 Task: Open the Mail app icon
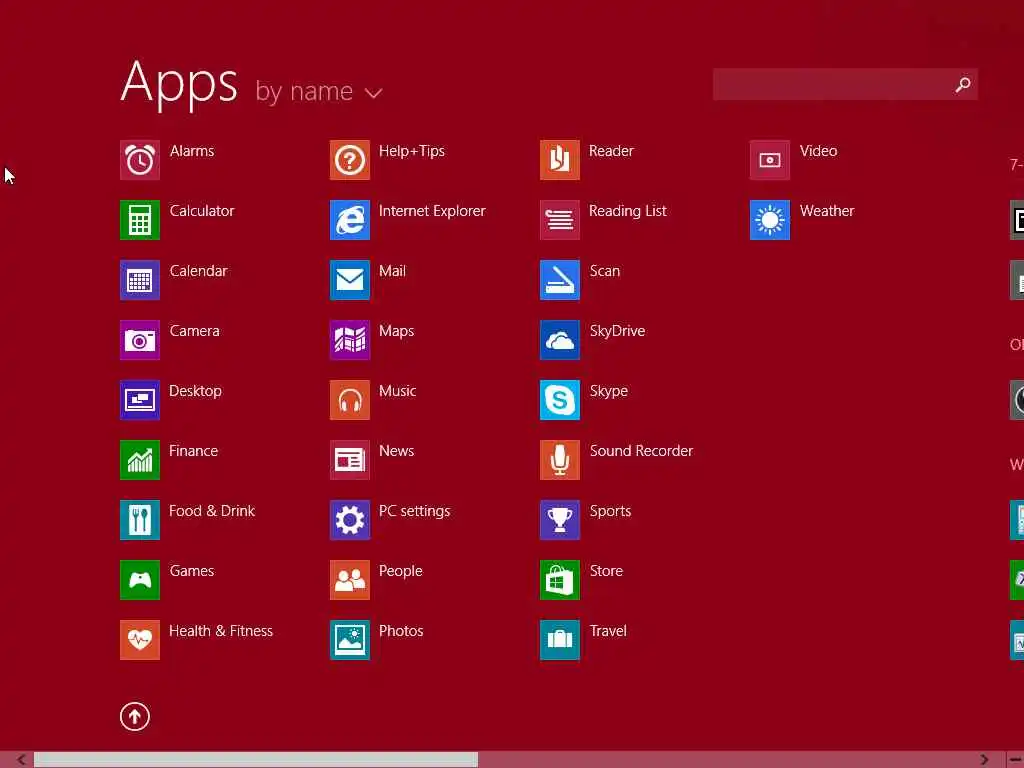coord(350,280)
